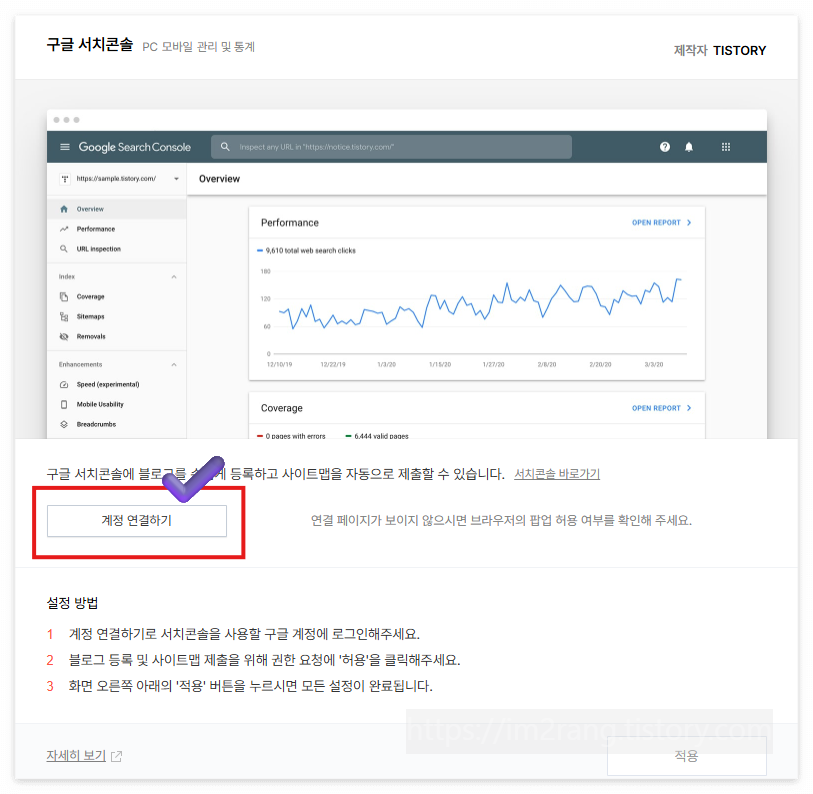Screen dimensions: 813x794
Task: Click the Breadcrumbs layers icon
Action: tap(64, 424)
